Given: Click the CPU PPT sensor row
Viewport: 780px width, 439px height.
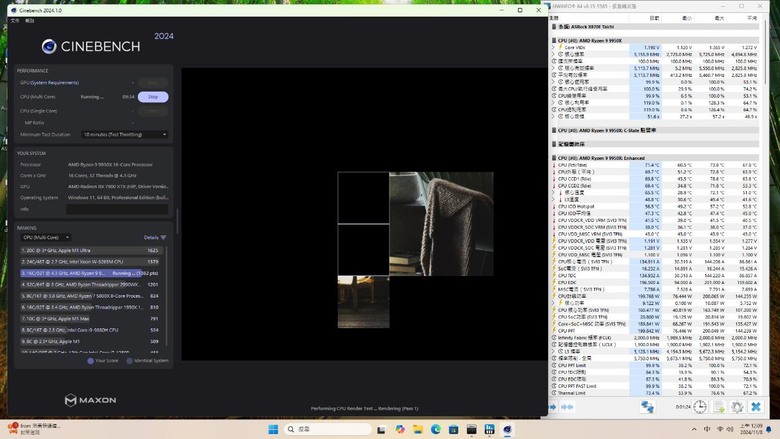Looking at the screenshot, I should pyautogui.click(x=655, y=331).
